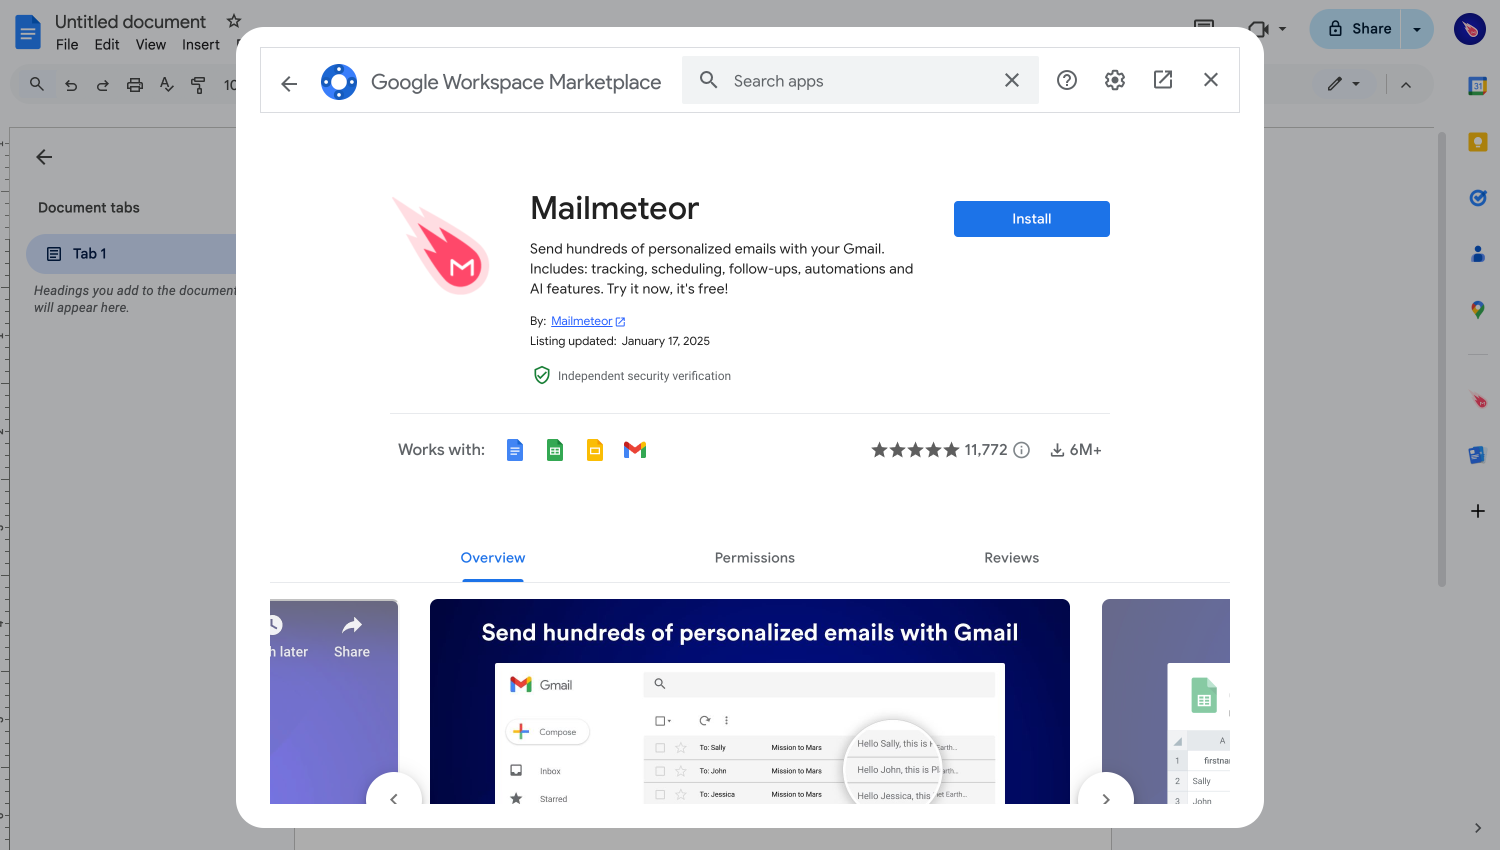1500x850 pixels.
Task: Open the left video thumbnail with Share
Action: click(x=334, y=701)
